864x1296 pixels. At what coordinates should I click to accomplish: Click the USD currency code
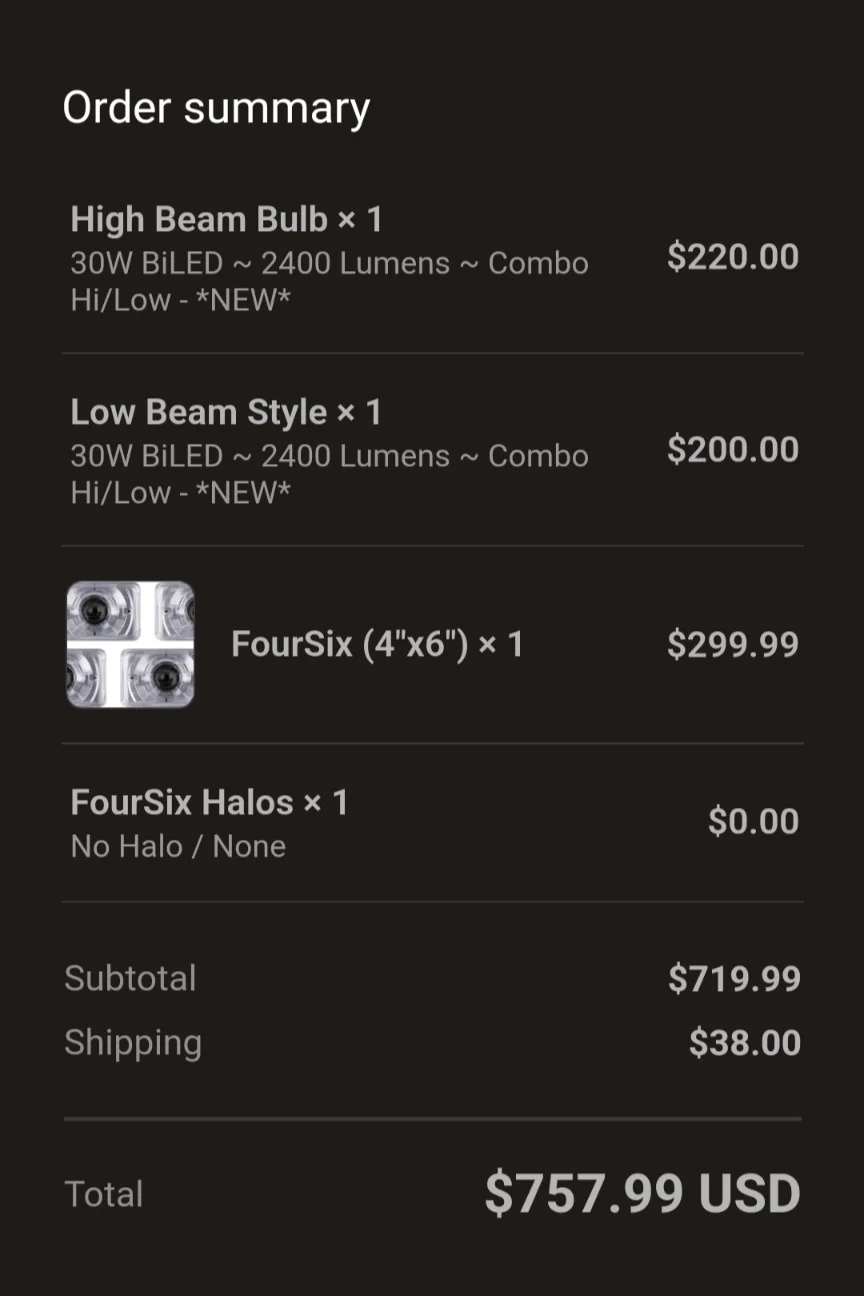(x=750, y=1193)
